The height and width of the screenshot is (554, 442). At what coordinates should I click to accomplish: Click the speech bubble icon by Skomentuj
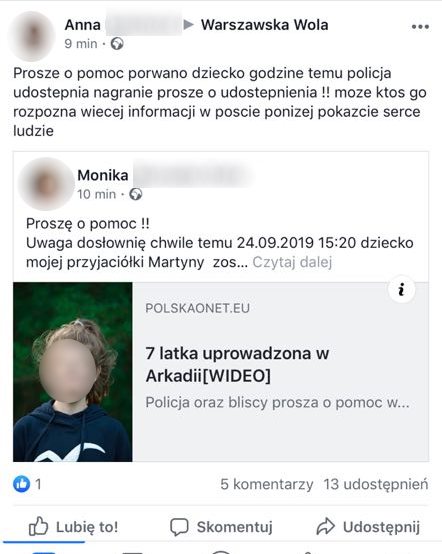179,527
